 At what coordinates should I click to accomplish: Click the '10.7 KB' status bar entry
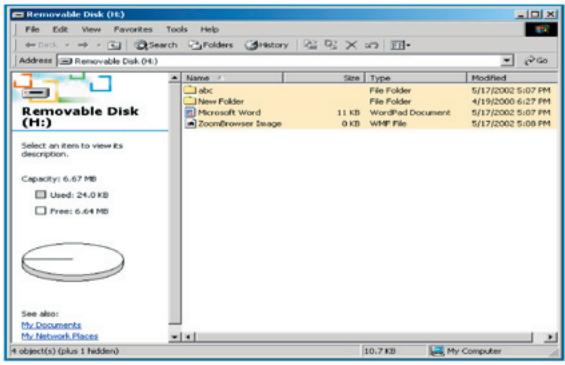coord(379,351)
